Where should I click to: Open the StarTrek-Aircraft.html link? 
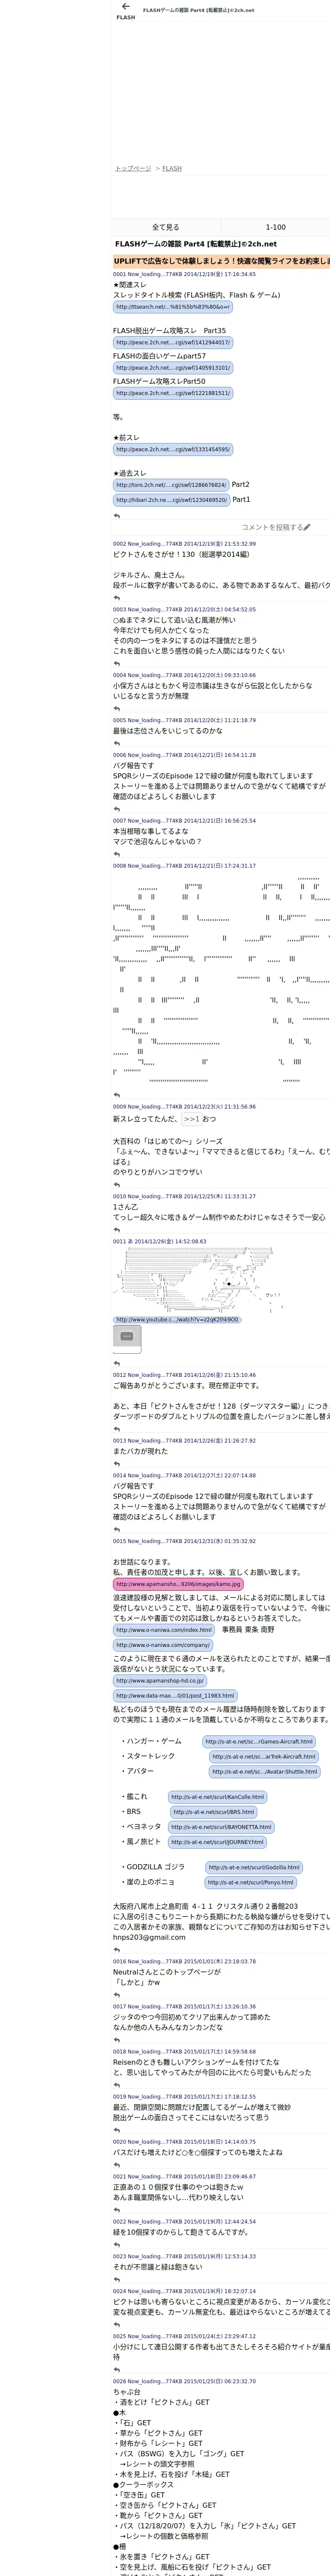[x=264, y=1756]
